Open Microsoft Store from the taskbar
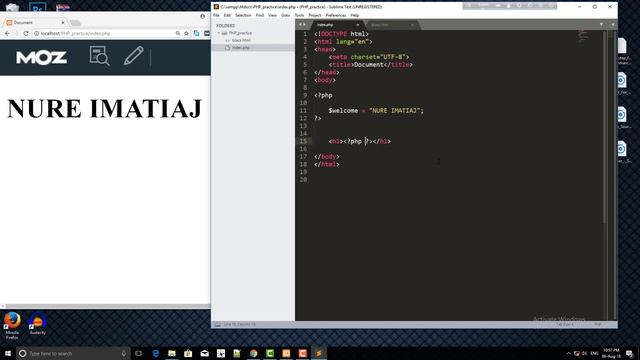 tap(188, 353)
